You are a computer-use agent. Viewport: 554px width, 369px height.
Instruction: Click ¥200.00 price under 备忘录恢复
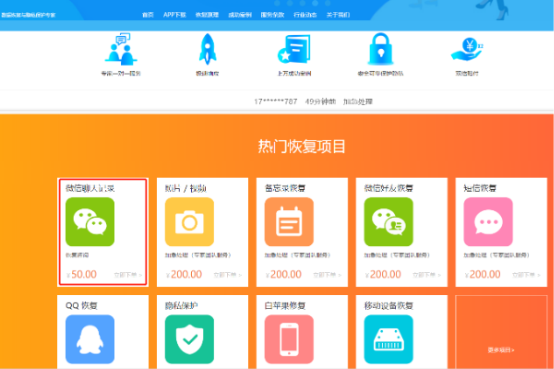(283, 274)
